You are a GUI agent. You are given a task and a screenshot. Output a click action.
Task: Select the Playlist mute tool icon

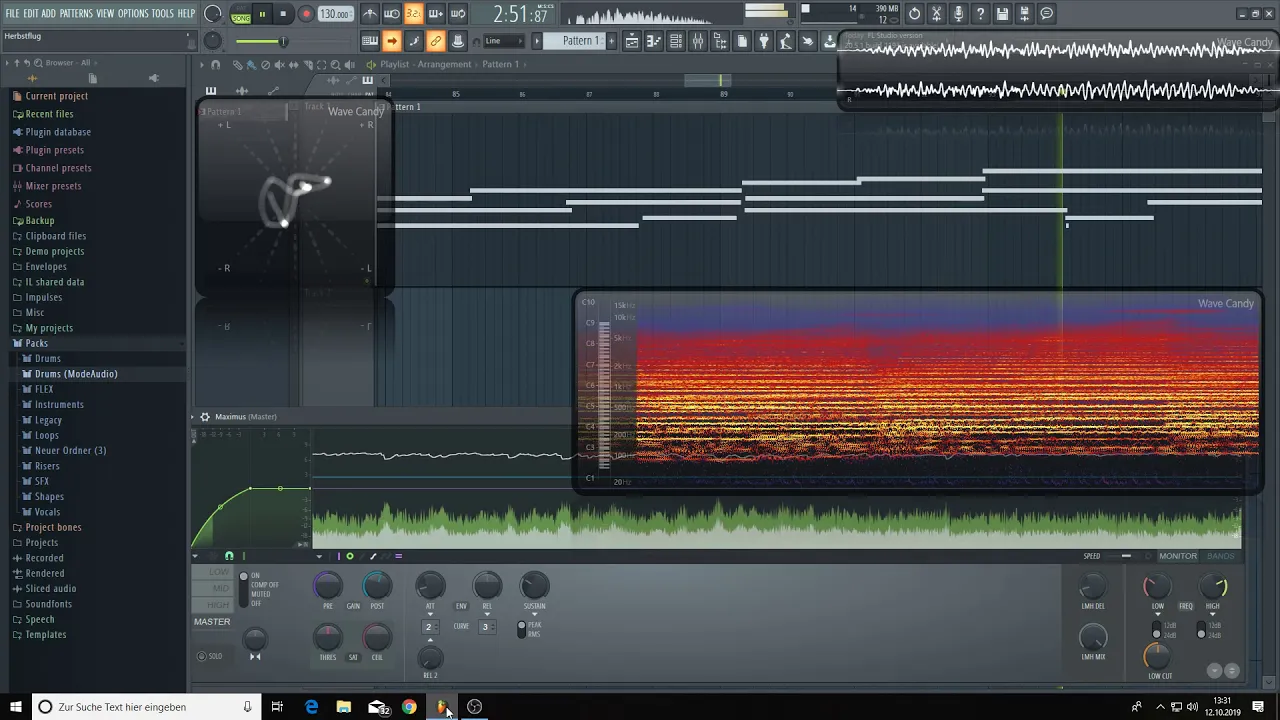tap(279, 64)
